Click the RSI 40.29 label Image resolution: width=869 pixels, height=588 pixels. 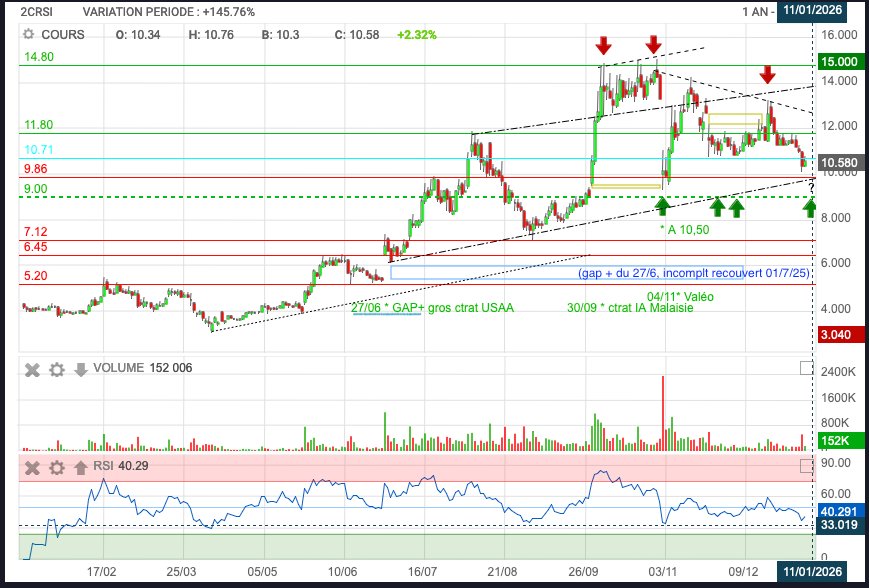[121, 466]
